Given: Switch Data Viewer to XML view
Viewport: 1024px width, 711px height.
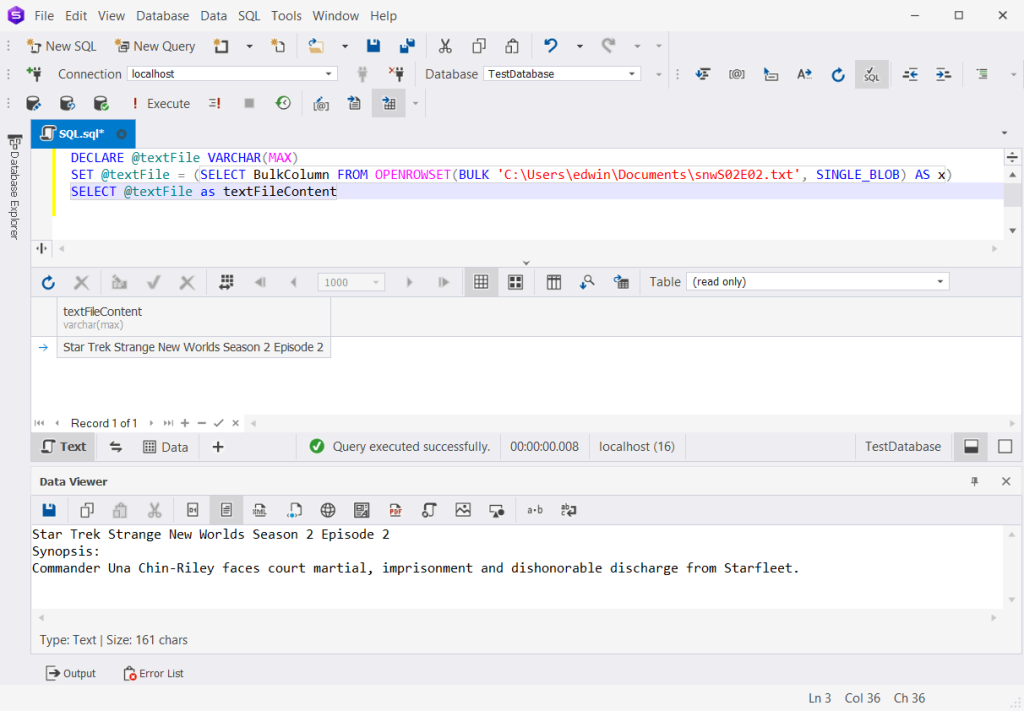Looking at the screenshot, I should [x=260, y=510].
